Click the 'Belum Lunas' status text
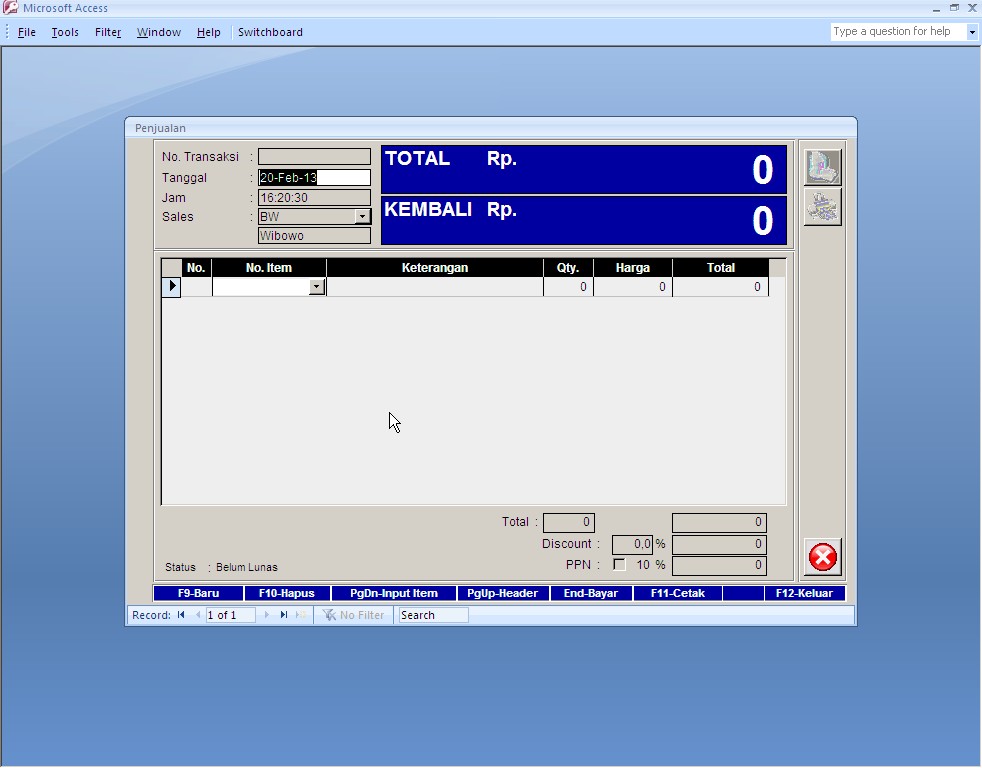The height and width of the screenshot is (768, 982). click(247, 567)
